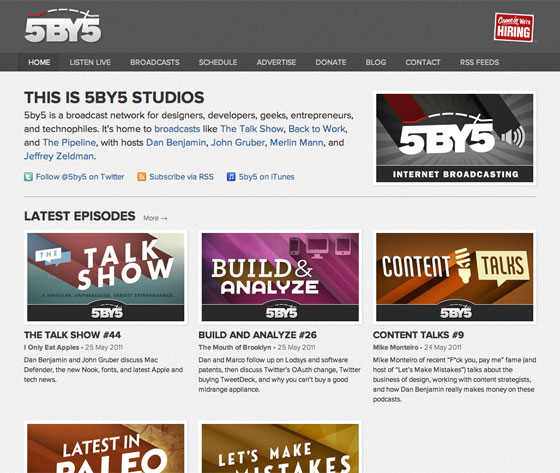Open the Contact page
This screenshot has height=473, width=560.
[422, 62]
